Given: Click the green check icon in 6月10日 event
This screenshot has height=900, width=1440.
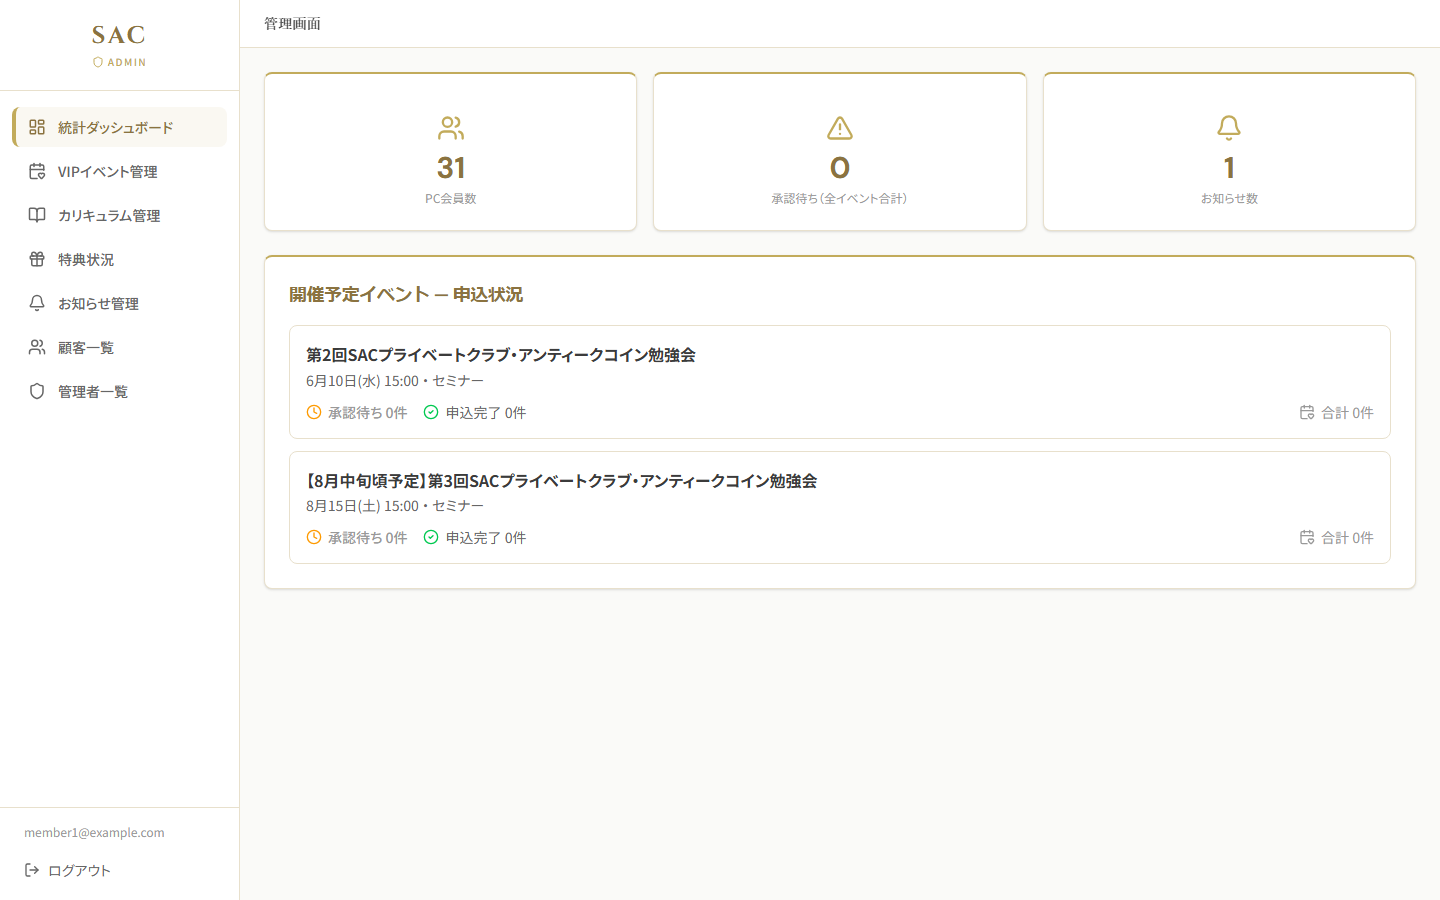Looking at the screenshot, I should (x=431, y=412).
